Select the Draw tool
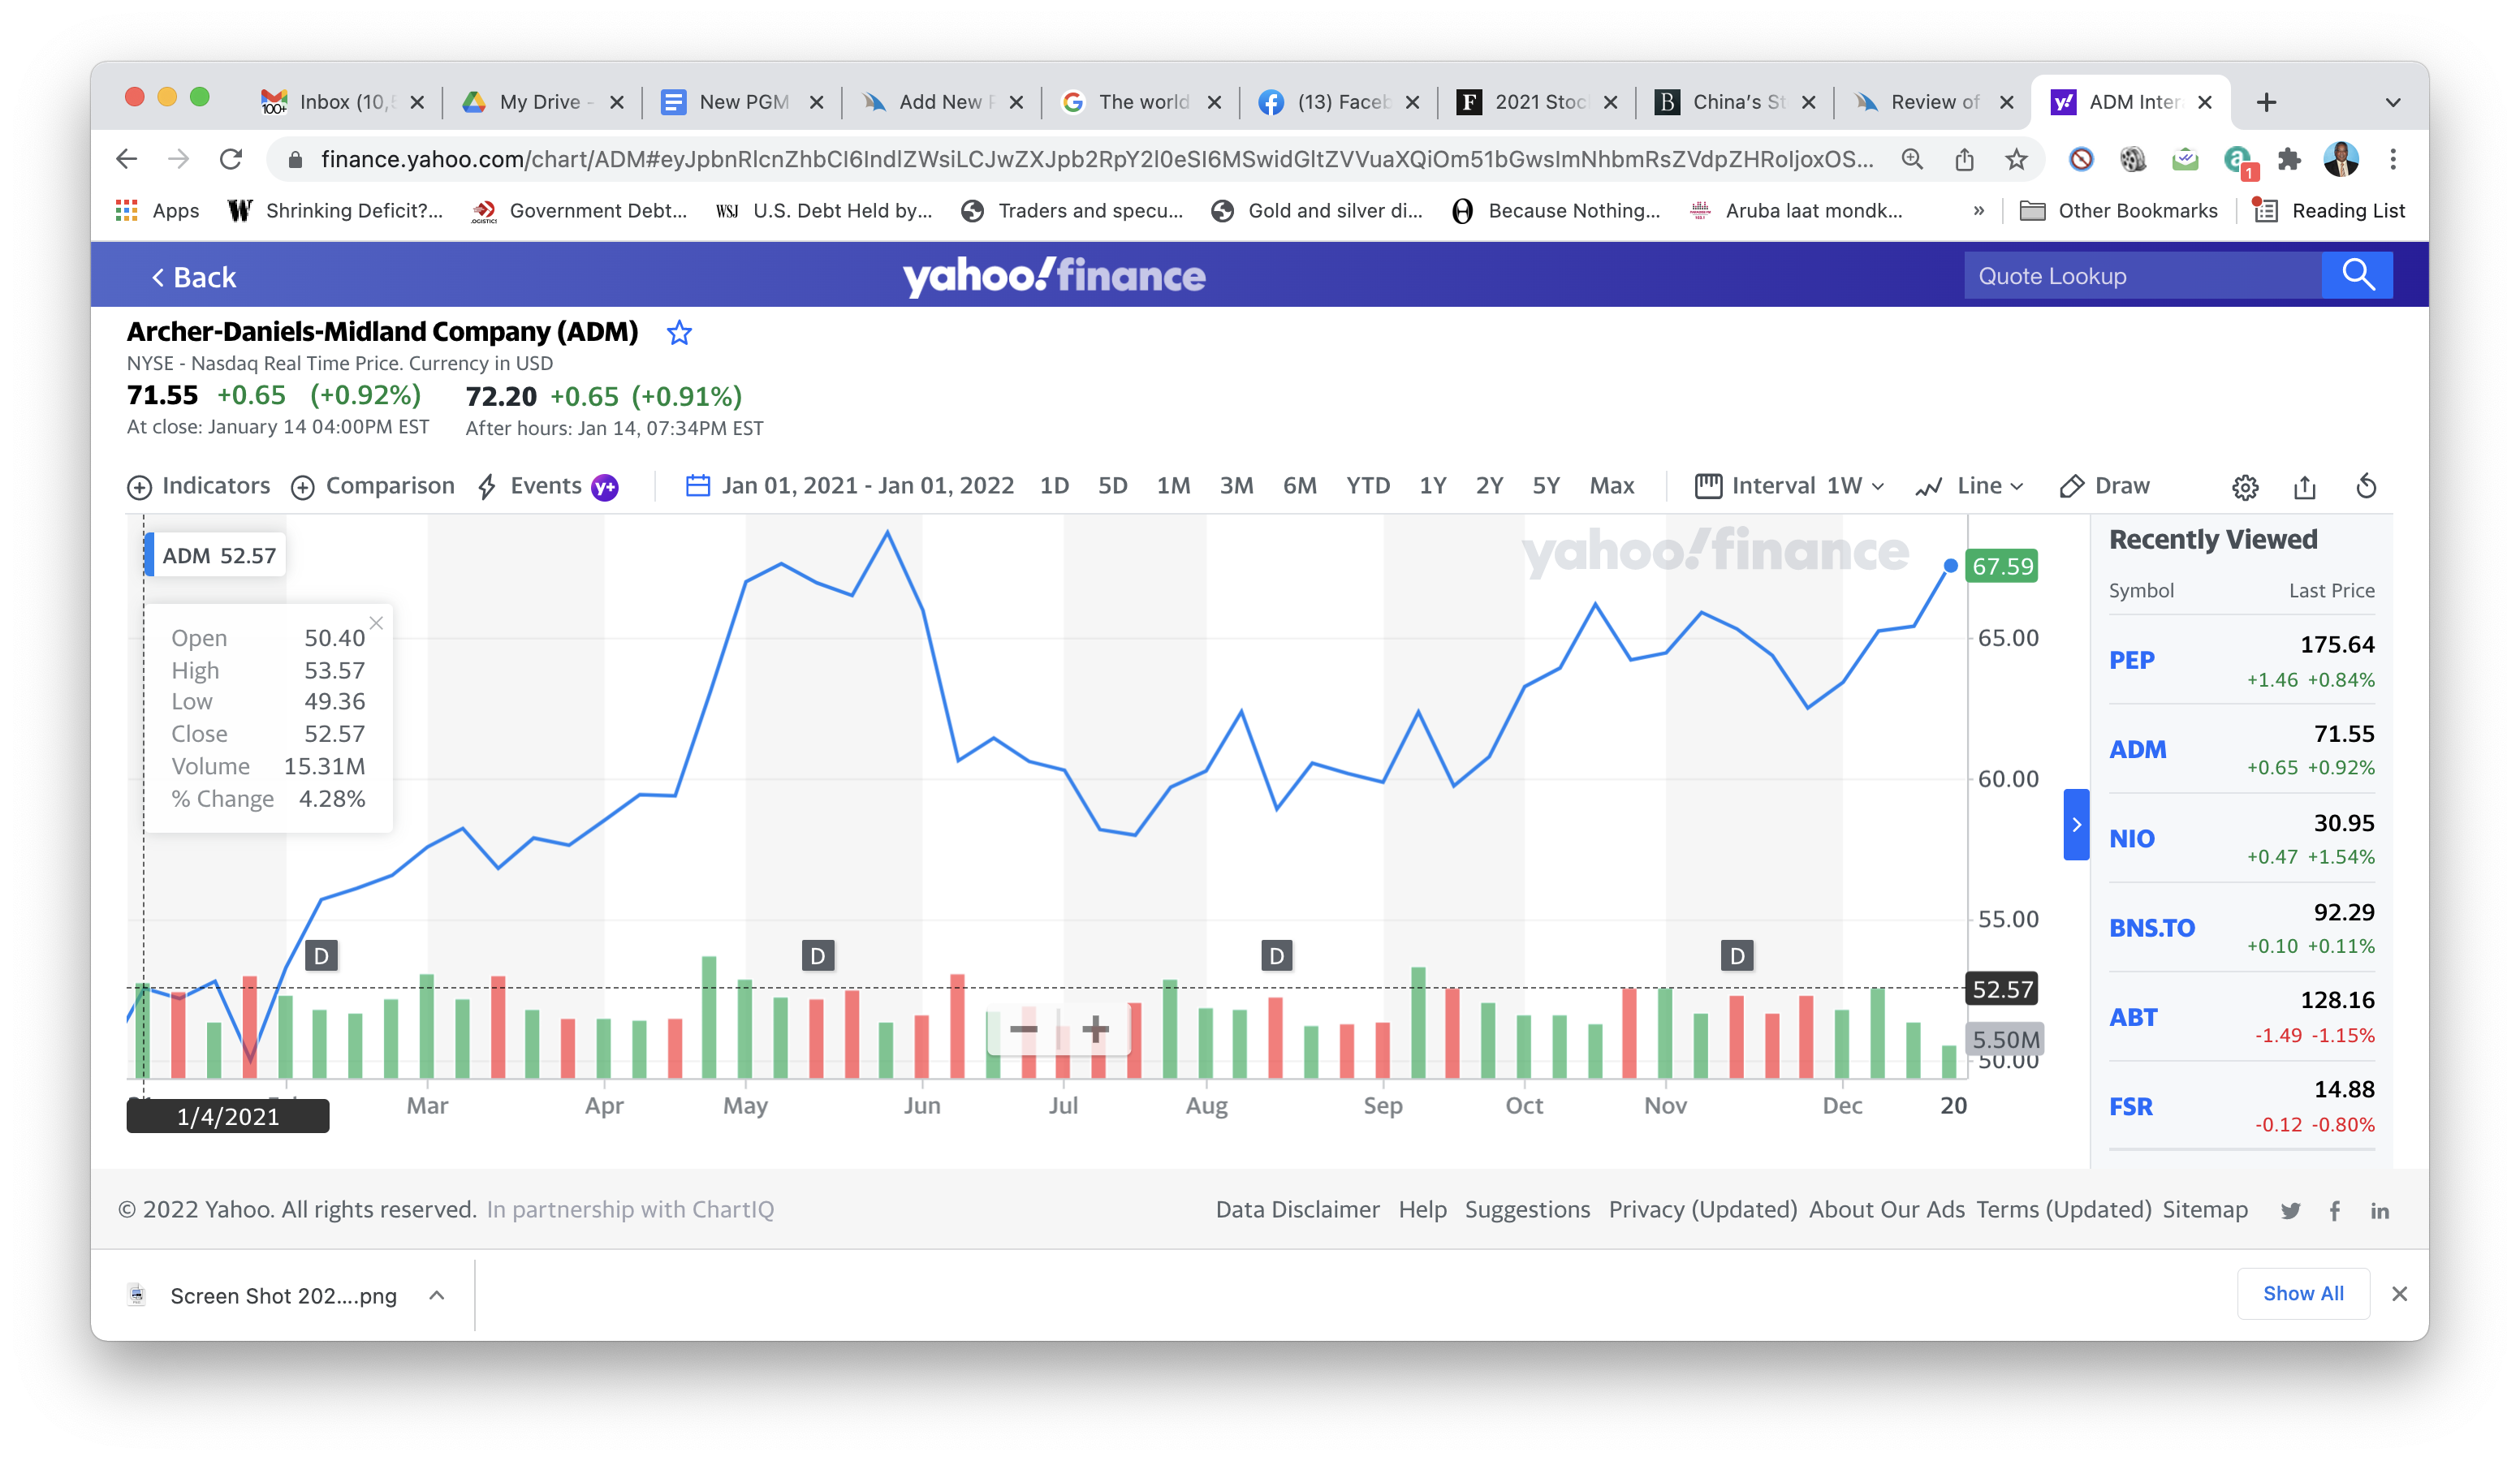 (x=2104, y=486)
